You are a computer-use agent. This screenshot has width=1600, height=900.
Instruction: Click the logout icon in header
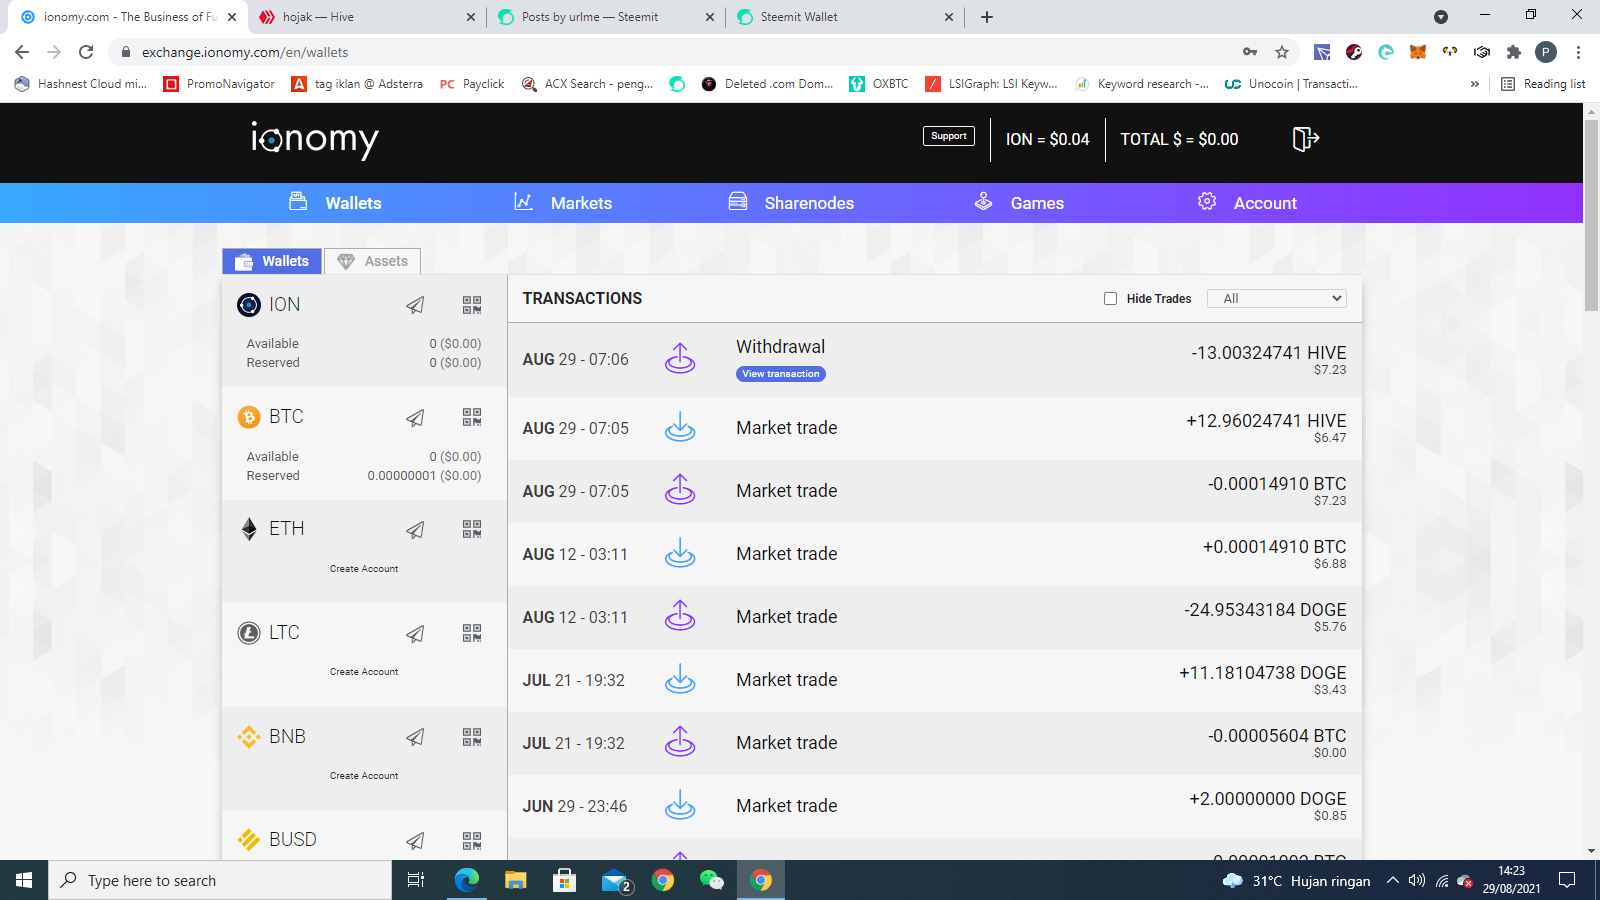(x=1306, y=139)
